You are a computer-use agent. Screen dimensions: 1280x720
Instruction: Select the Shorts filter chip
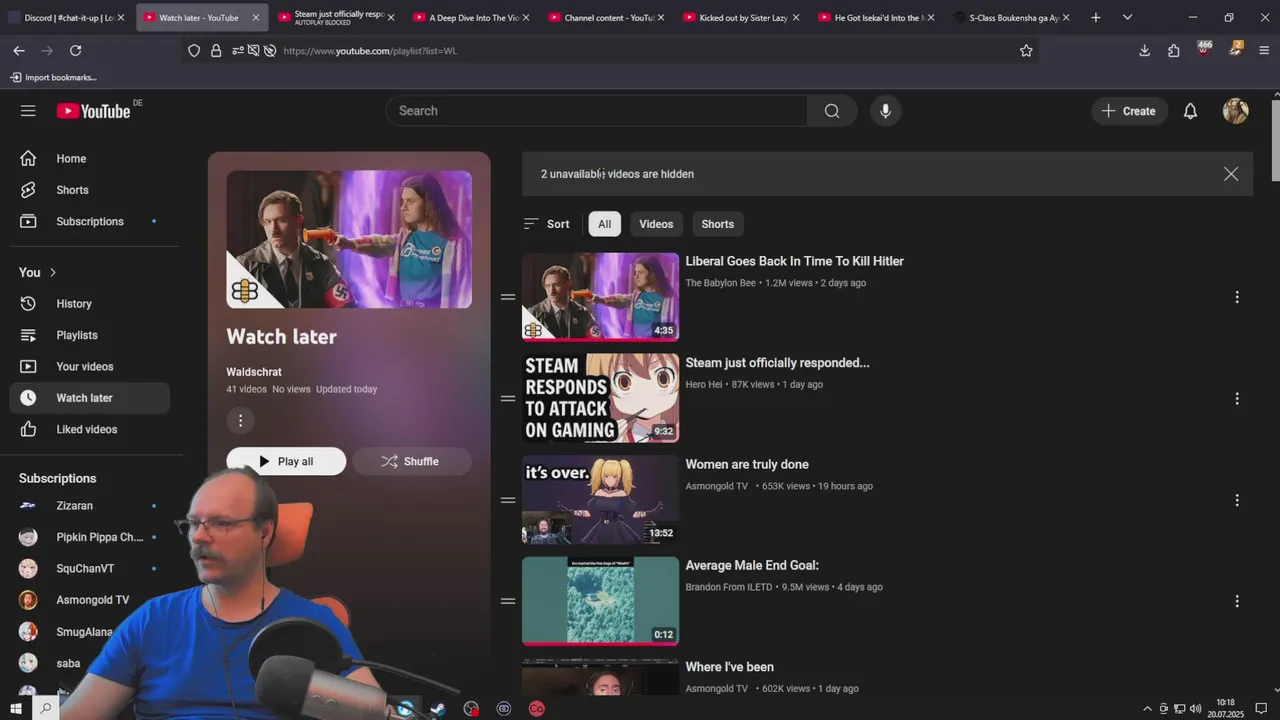[x=718, y=224]
